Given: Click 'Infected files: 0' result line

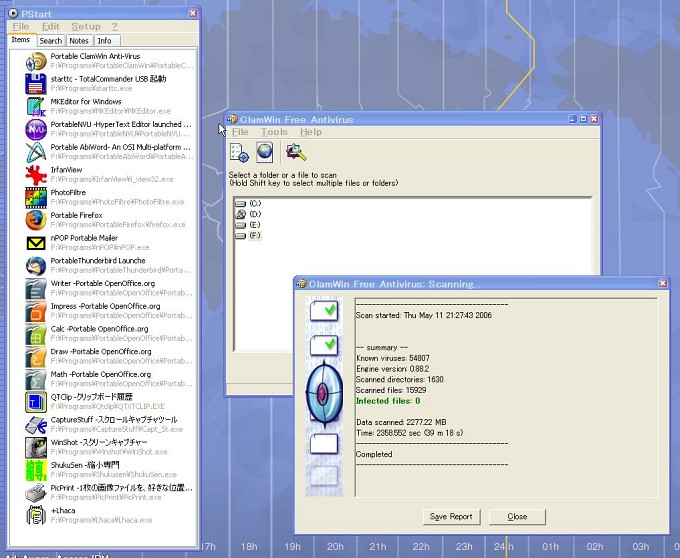Looking at the screenshot, I should [388, 401].
